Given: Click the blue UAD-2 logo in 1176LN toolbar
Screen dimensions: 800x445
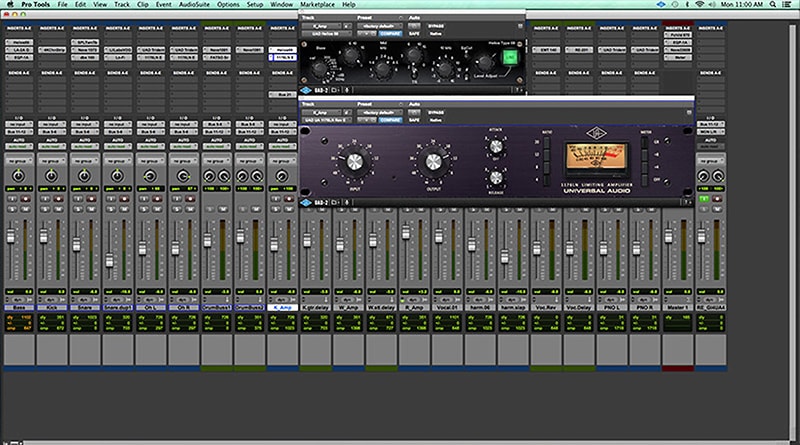Looking at the screenshot, I should pyautogui.click(x=306, y=203).
